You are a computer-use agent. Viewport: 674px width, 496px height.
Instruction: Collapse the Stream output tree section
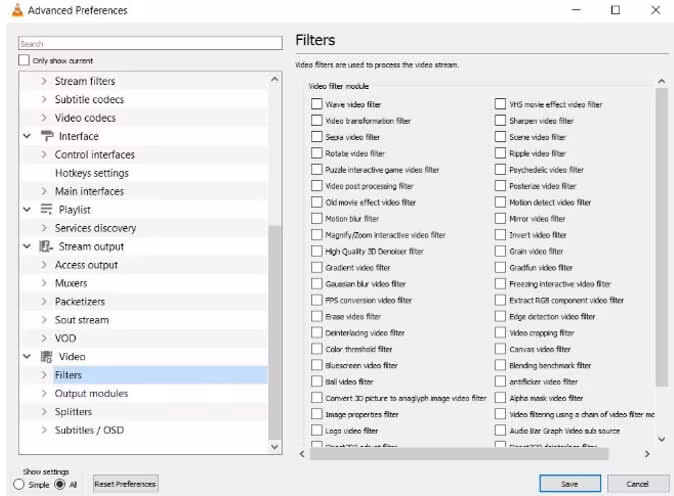(x=27, y=246)
